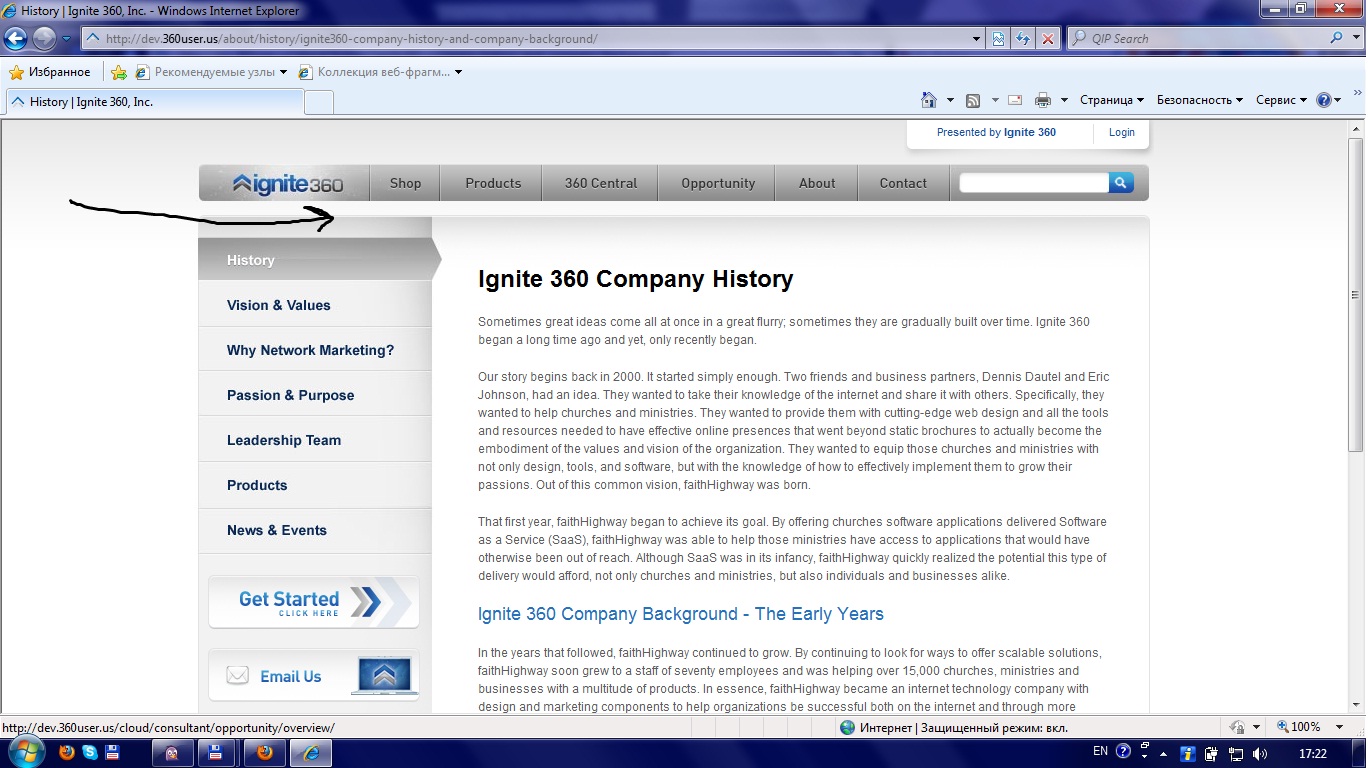
Task: Open the Безопасность menu
Action: pos(1200,100)
